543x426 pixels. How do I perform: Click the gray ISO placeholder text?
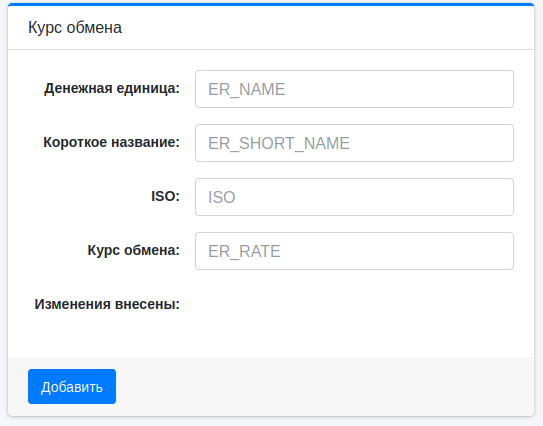click(x=222, y=197)
